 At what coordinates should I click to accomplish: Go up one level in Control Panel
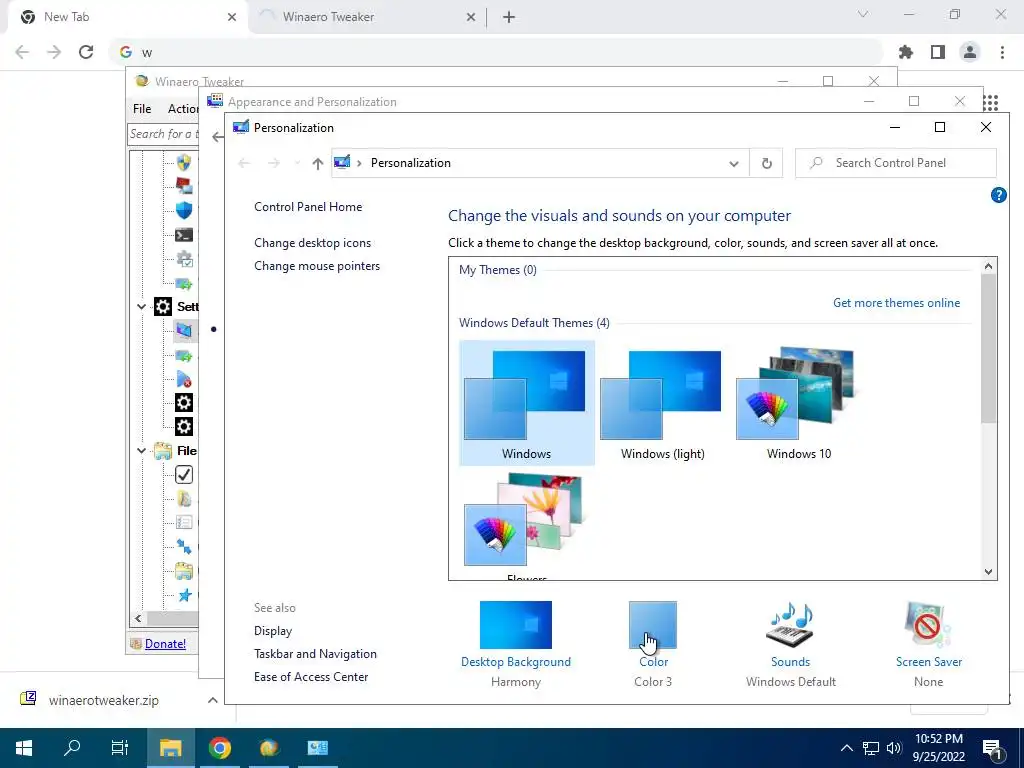click(317, 163)
